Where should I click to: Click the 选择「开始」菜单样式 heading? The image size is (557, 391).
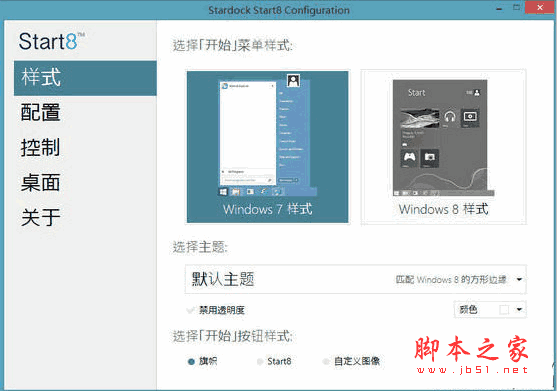click(233, 46)
